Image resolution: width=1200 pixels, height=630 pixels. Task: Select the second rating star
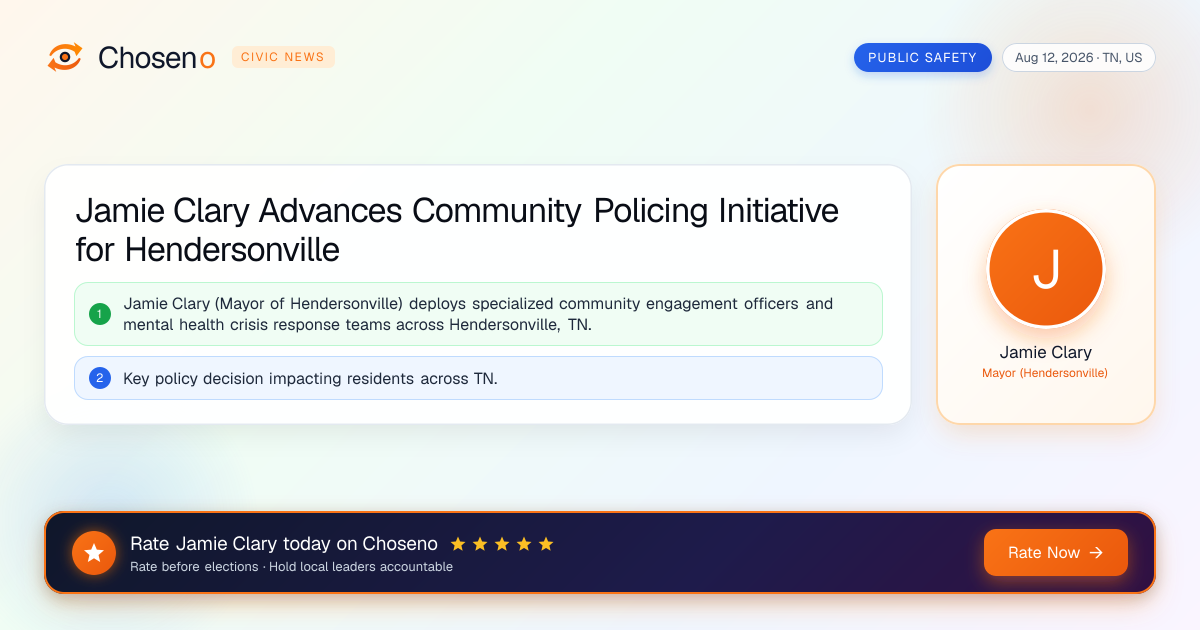pos(480,544)
